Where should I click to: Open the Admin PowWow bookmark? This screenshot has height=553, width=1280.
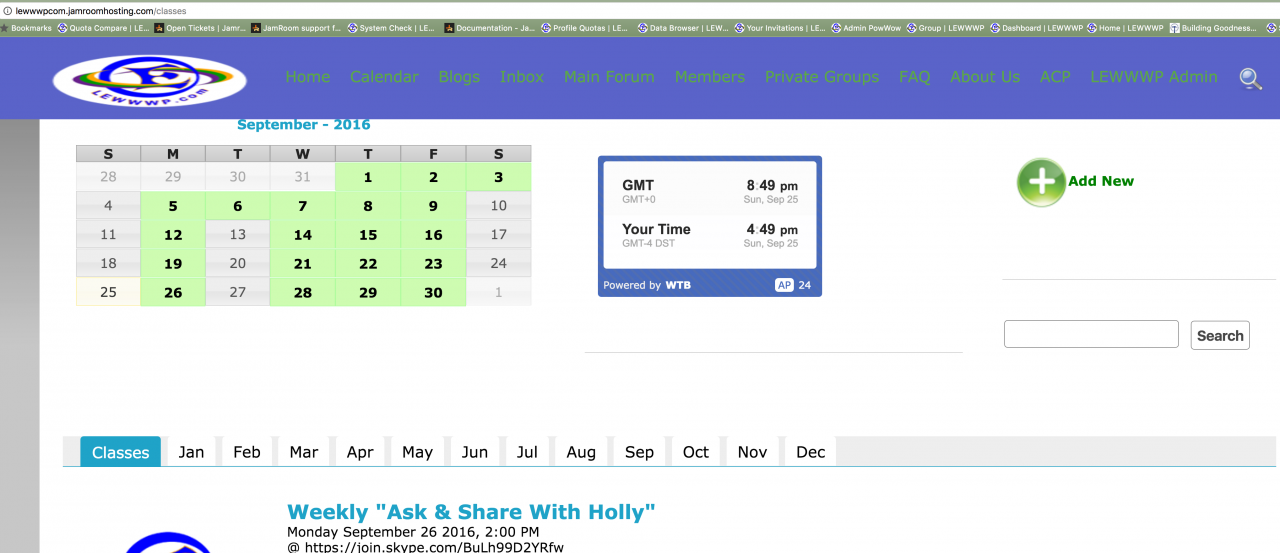point(866,28)
